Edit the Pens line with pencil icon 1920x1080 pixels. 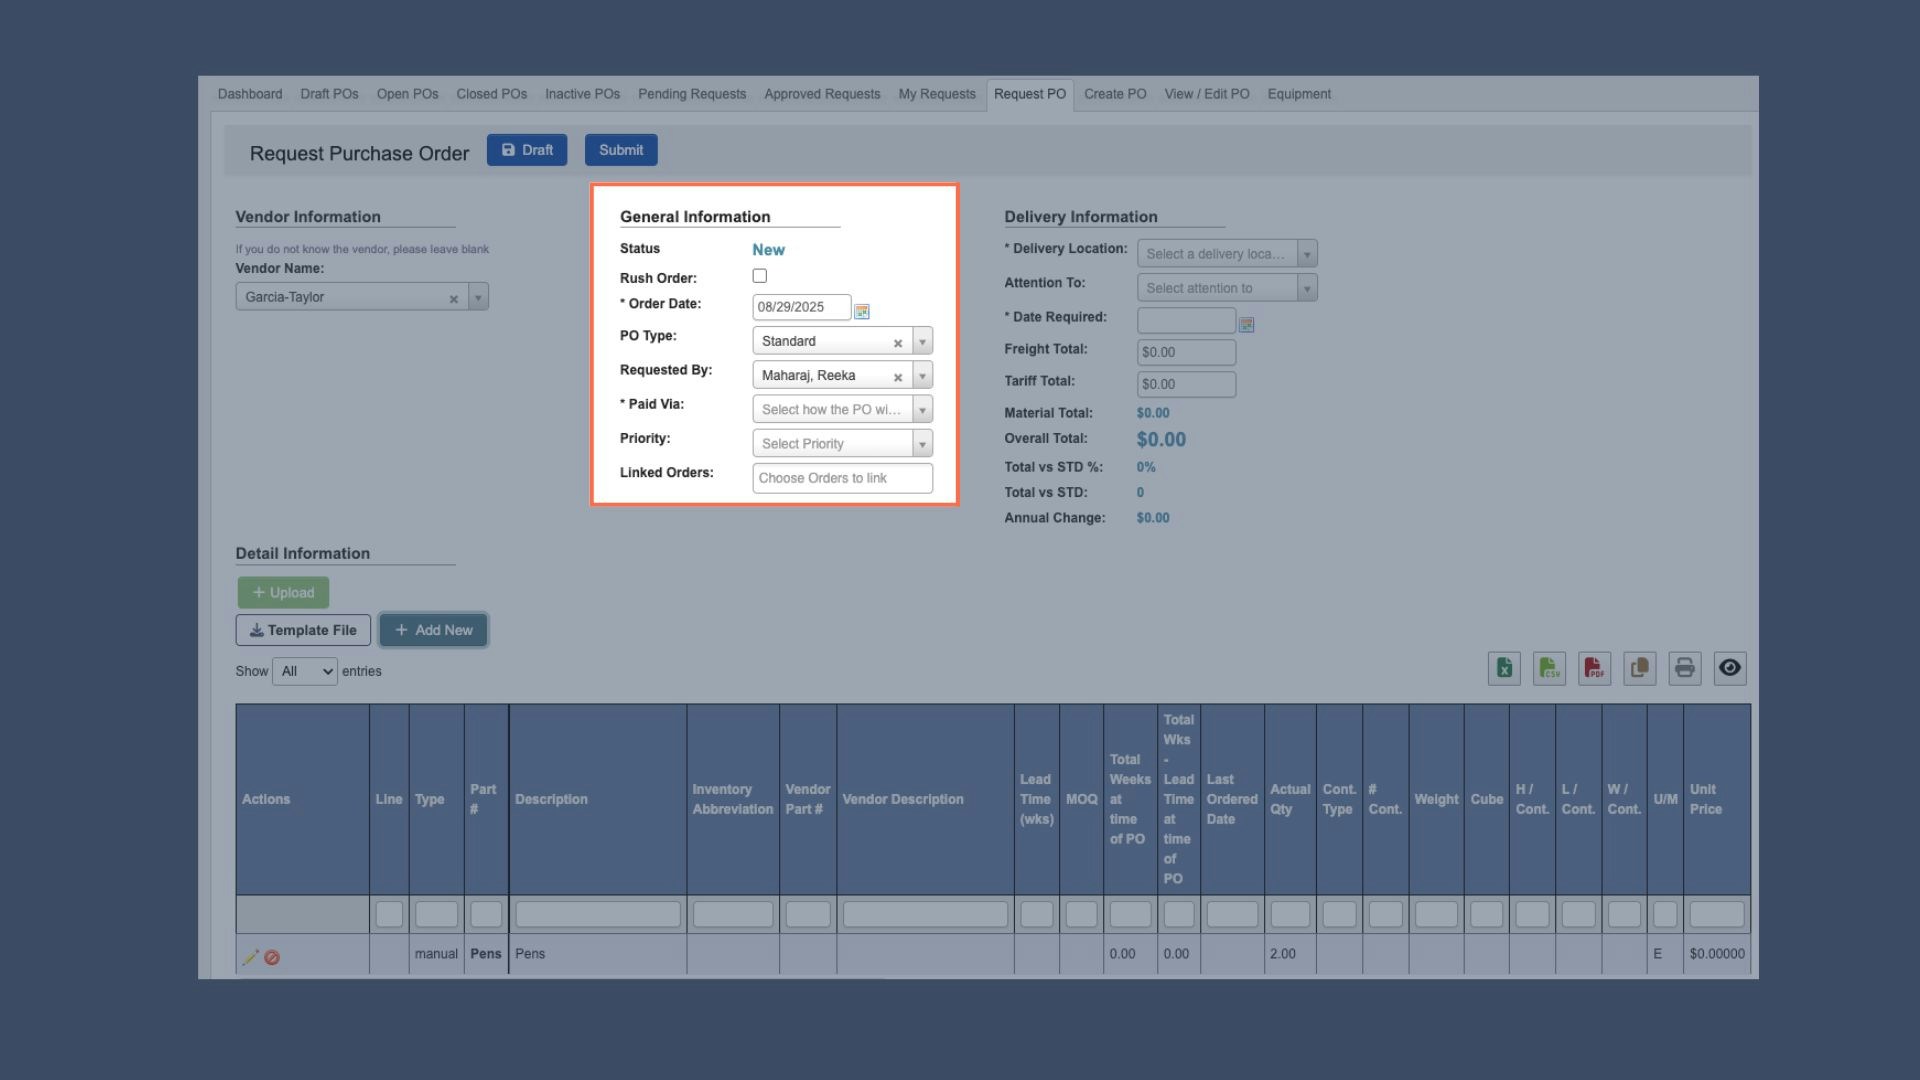click(x=250, y=957)
